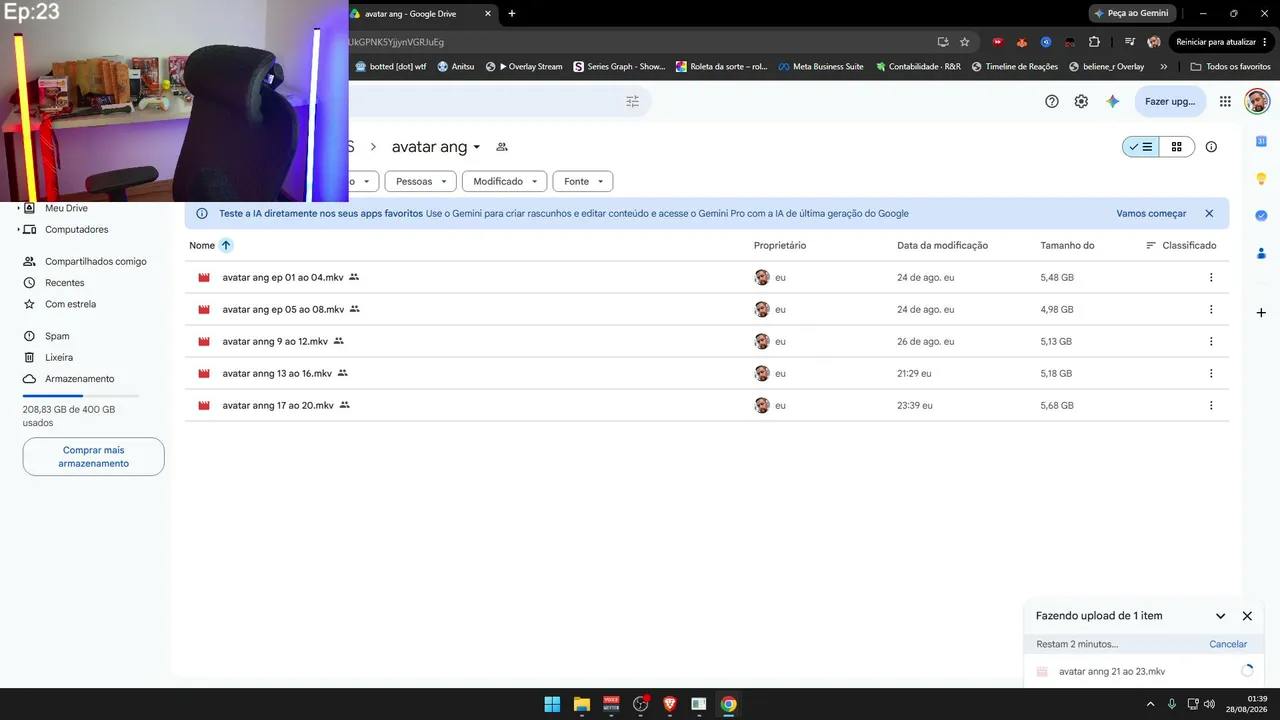The height and width of the screenshot is (720, 1280).
Task: Open a new browser tab
Action: click(x=512, y=13)
